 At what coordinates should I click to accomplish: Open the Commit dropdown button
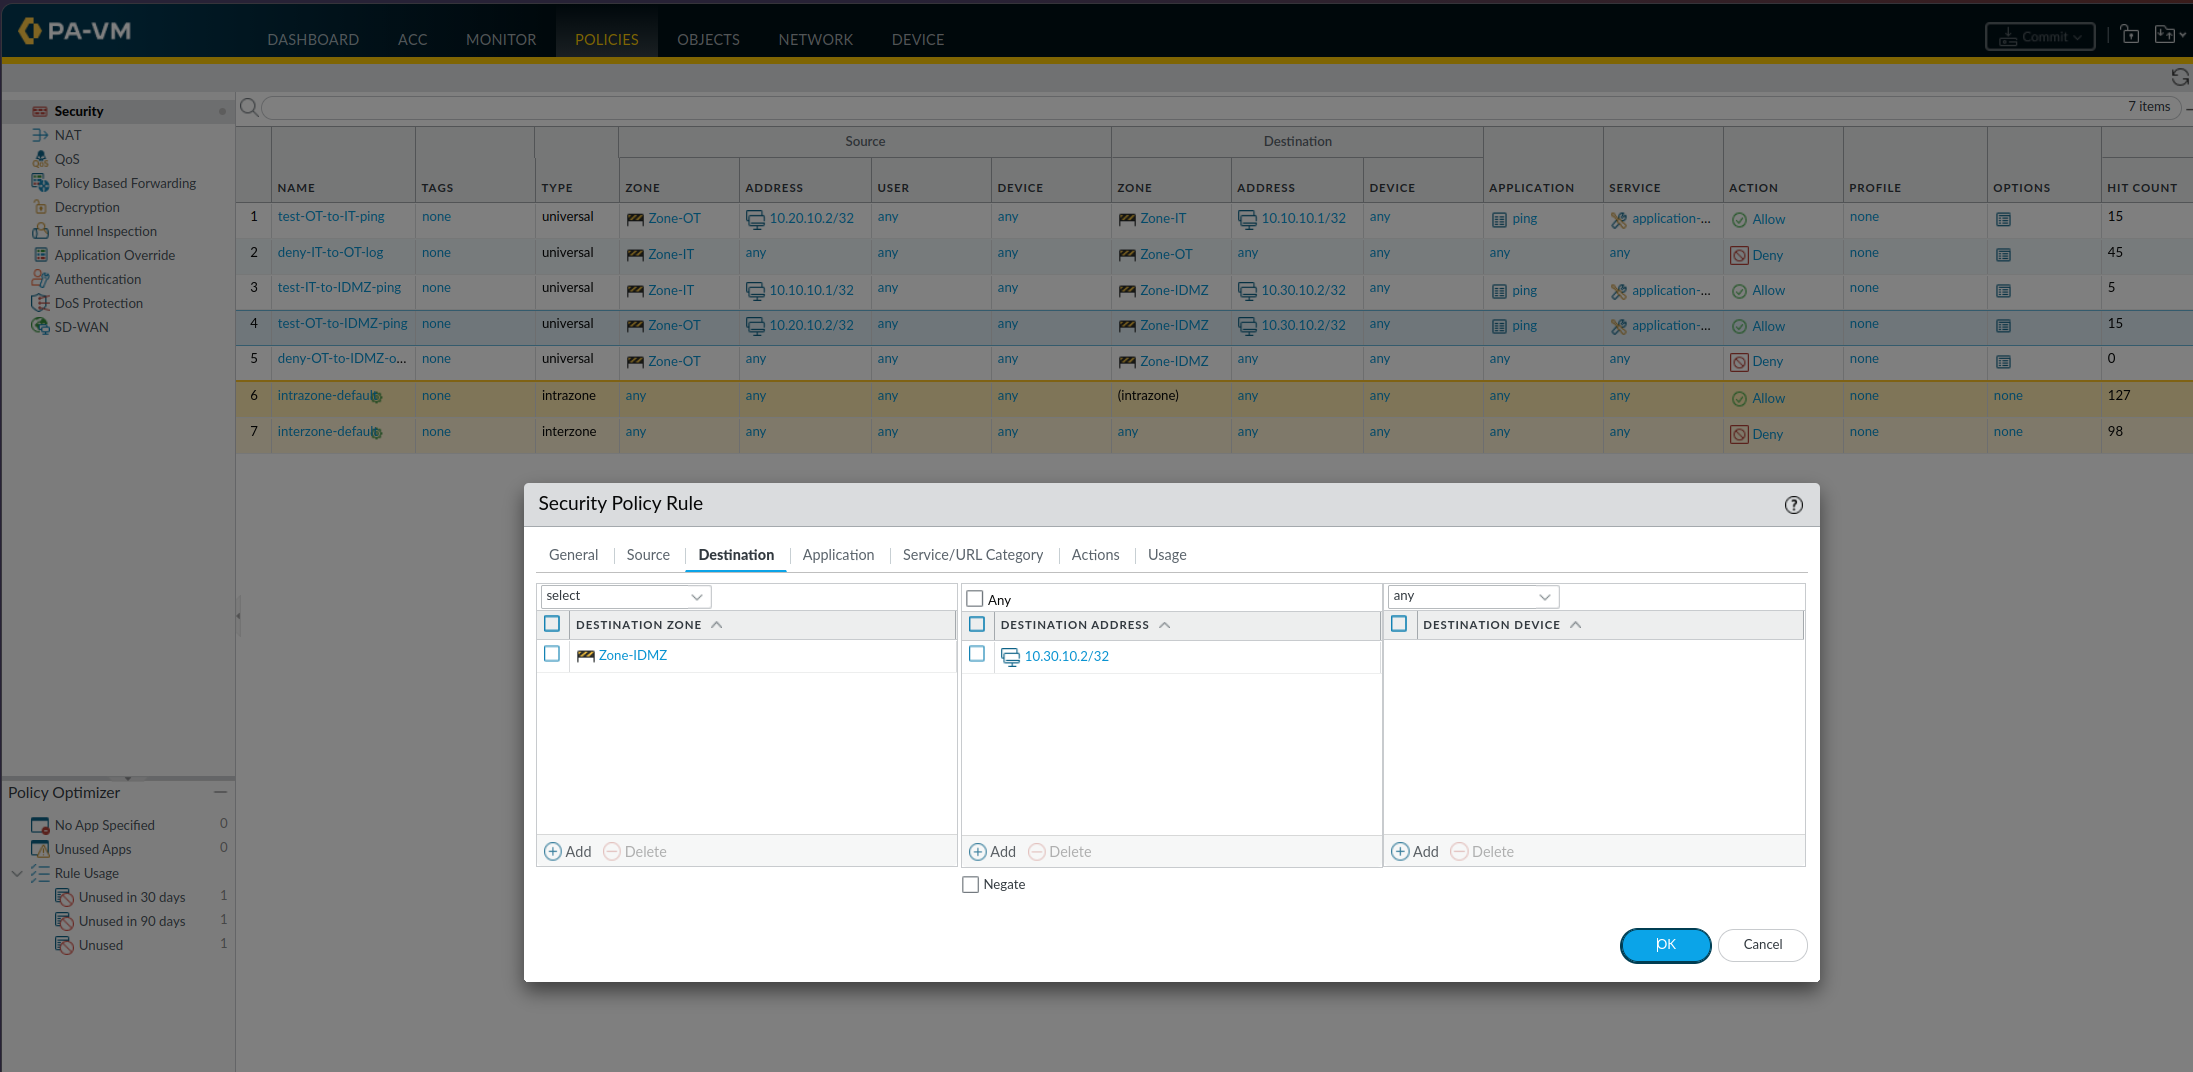point(2040,37)
